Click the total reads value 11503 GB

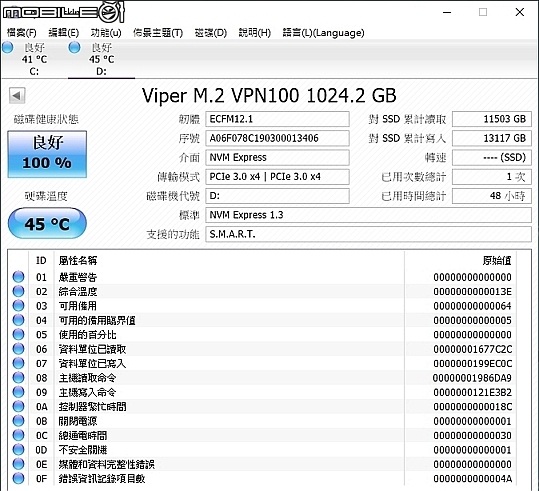point(492,119)
